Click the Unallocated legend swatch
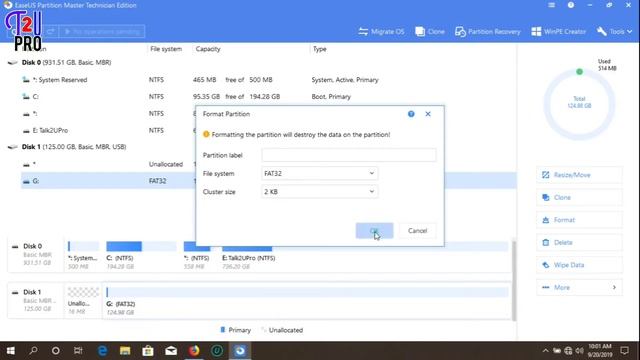The height and width of the screenshot is (360, 640). click(x=264, y=330)
